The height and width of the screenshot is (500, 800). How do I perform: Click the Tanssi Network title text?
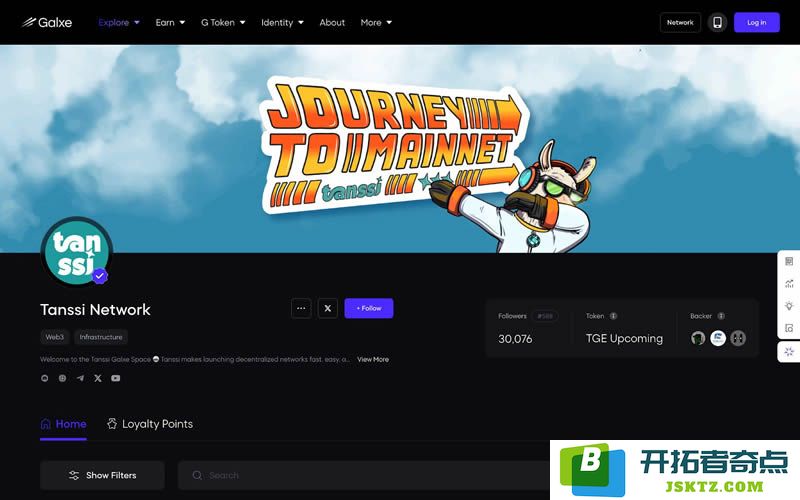[95, 310]
